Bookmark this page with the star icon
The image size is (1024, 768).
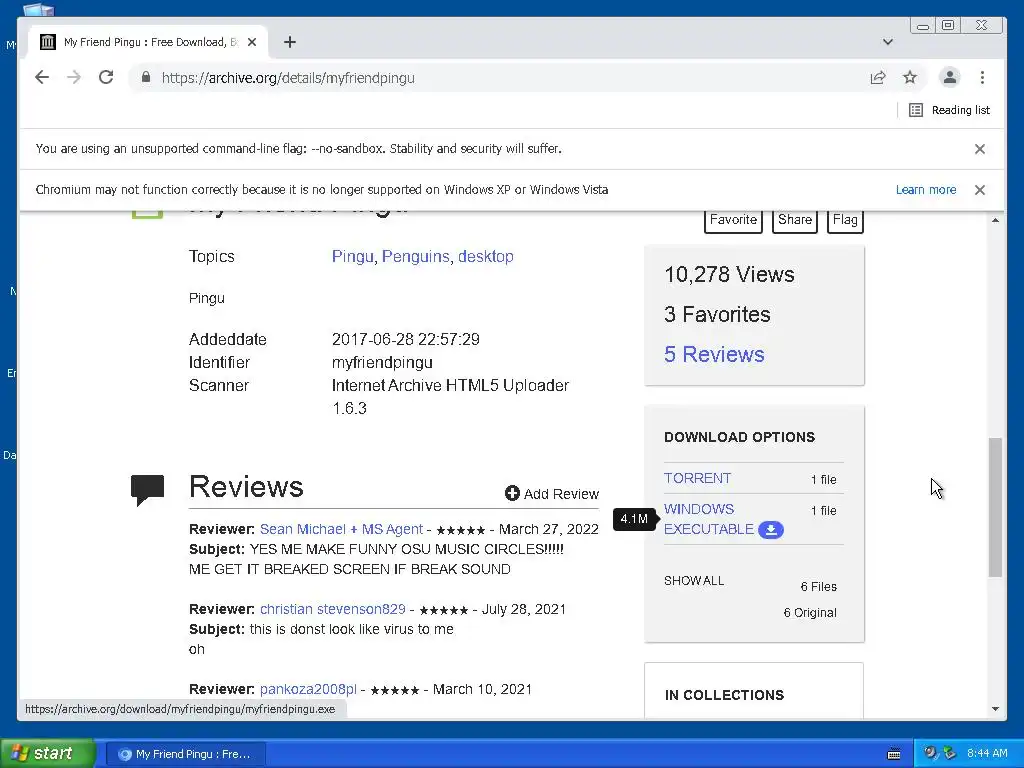(910, 78)
